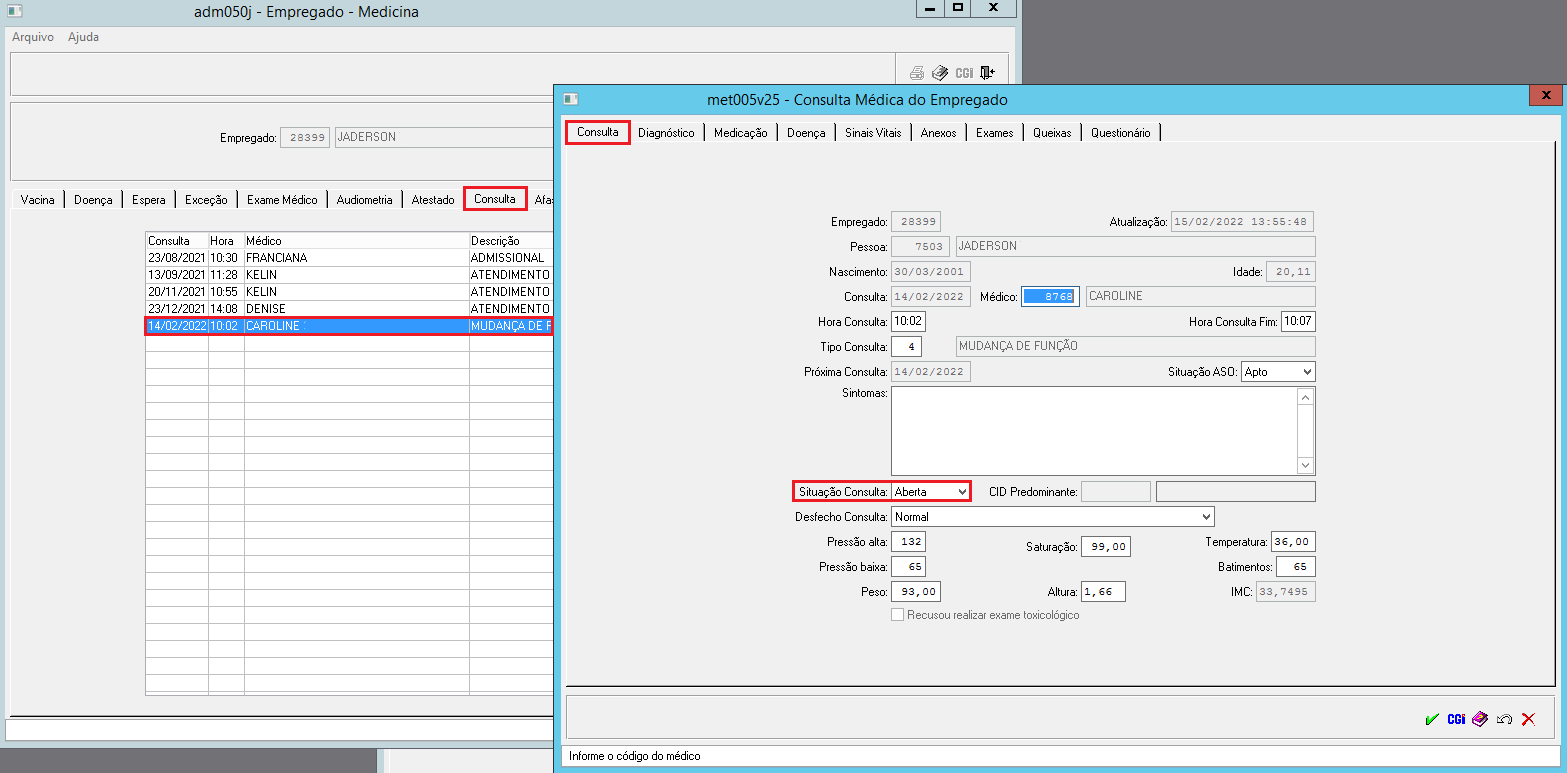Viewport: 1567px width, 773px height.
Task: Select the 23/12/2021 DENISE consultation row
Action: pyautogui.click(x=349, y=308)
